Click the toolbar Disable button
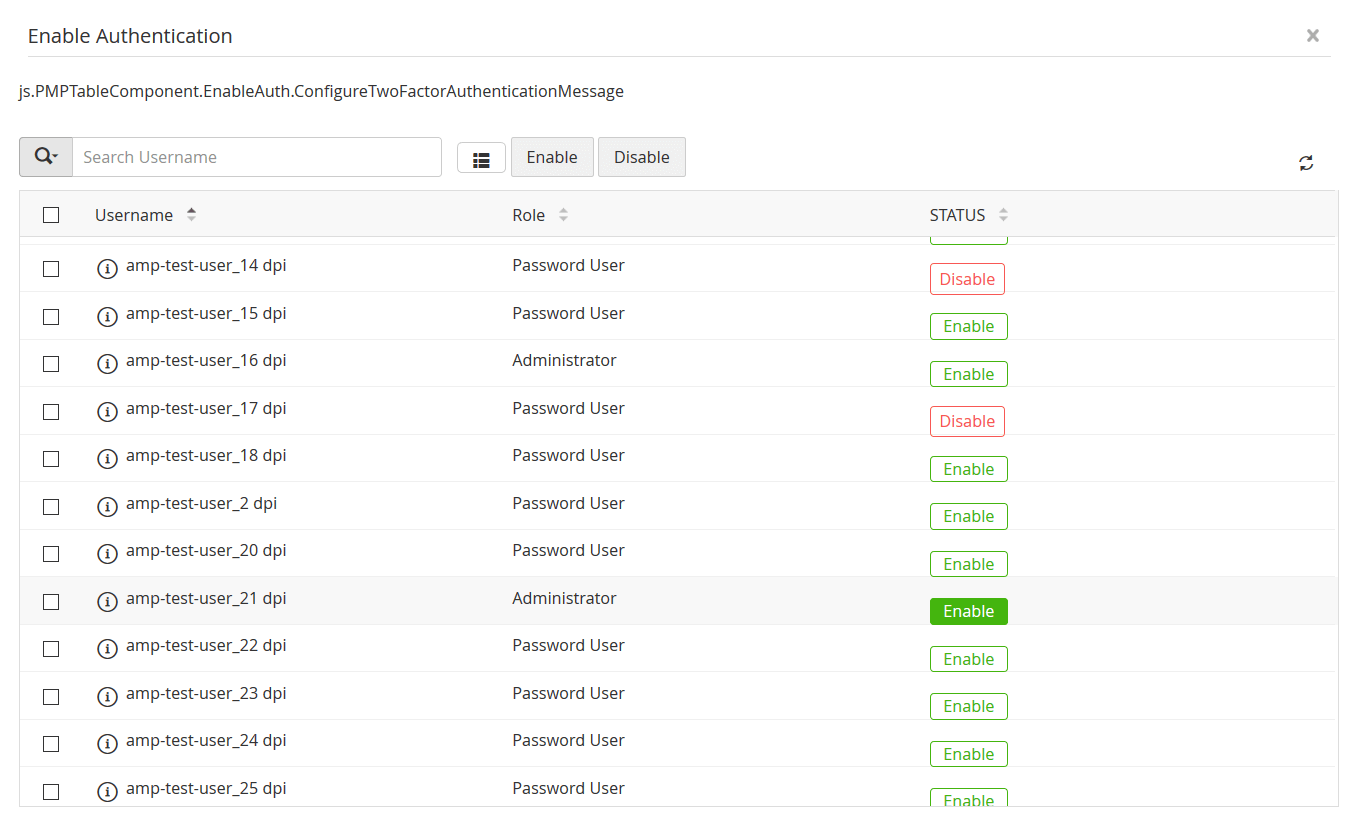 coord(641,157)
